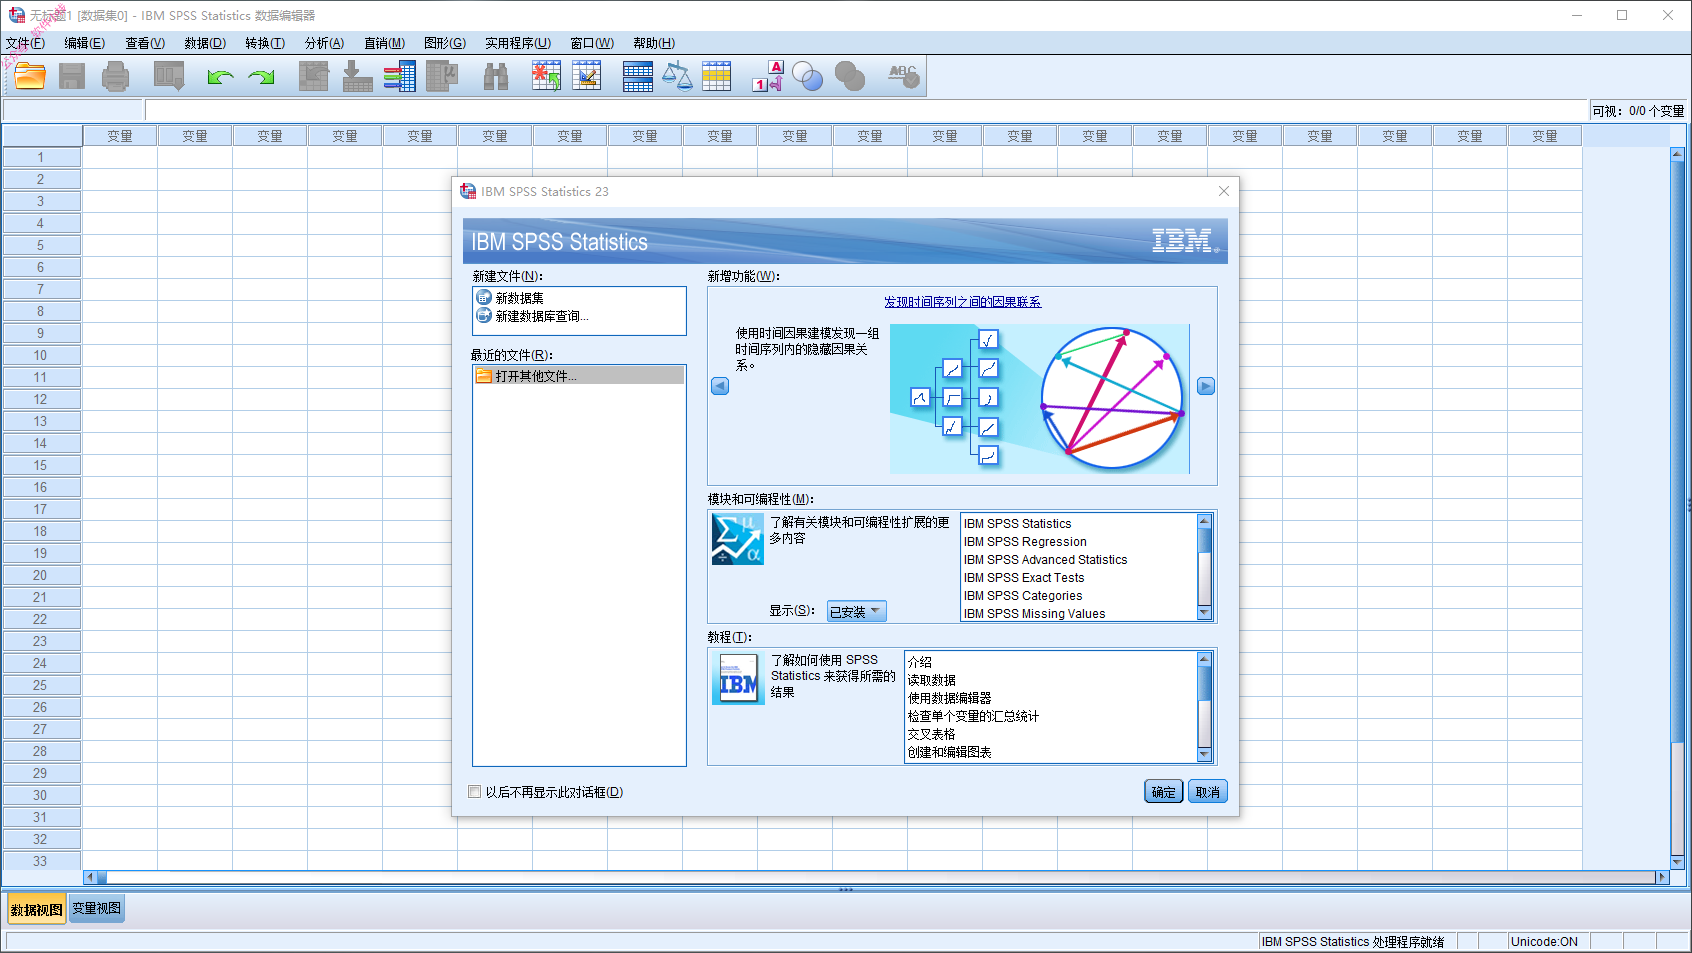Click the 取消 button
1692x953 pixels.
click(x=1207, y=792)
